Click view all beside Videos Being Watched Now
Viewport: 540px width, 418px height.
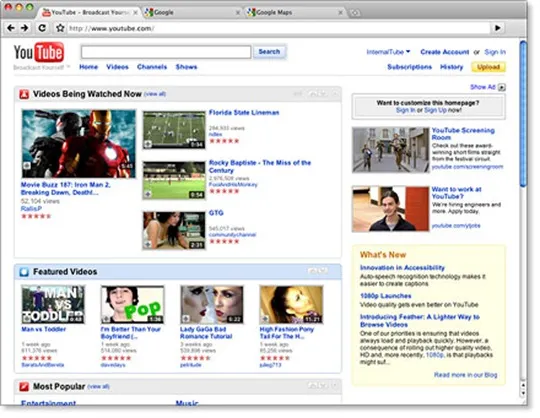coord(155,94)
